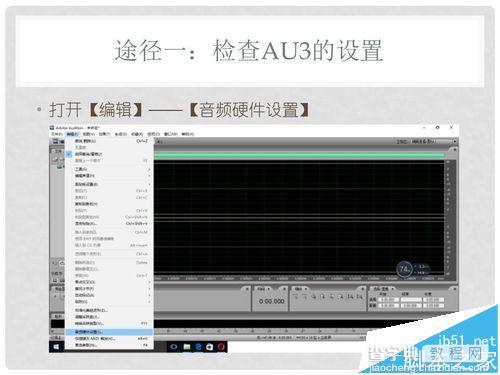
Task: Expand the 工具 submenu arrow
Action: 149,169
